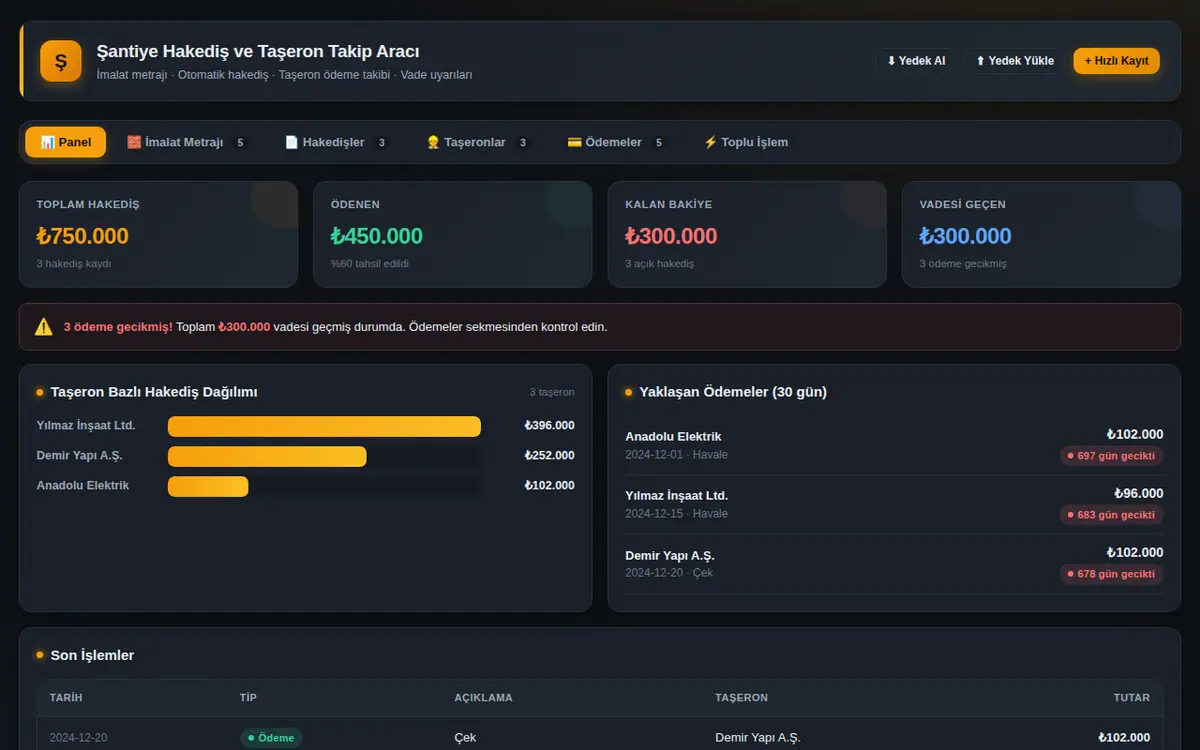The height and width of the screenshot is (750, 1200).
Task: Click the orange Ş app logo
Action: (x=61, y=61)
